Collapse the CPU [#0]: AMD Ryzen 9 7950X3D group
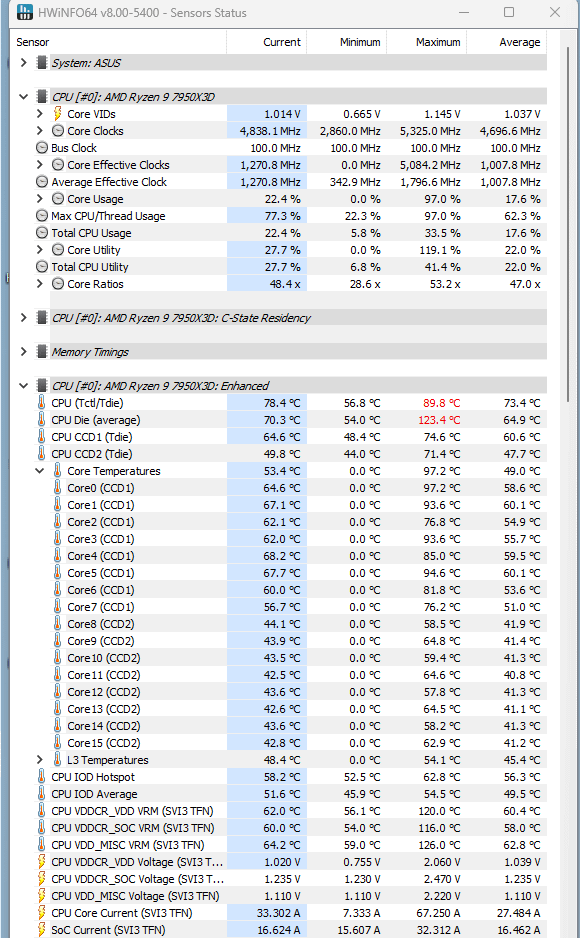The image size is (580, 938). tap(23, 96)
